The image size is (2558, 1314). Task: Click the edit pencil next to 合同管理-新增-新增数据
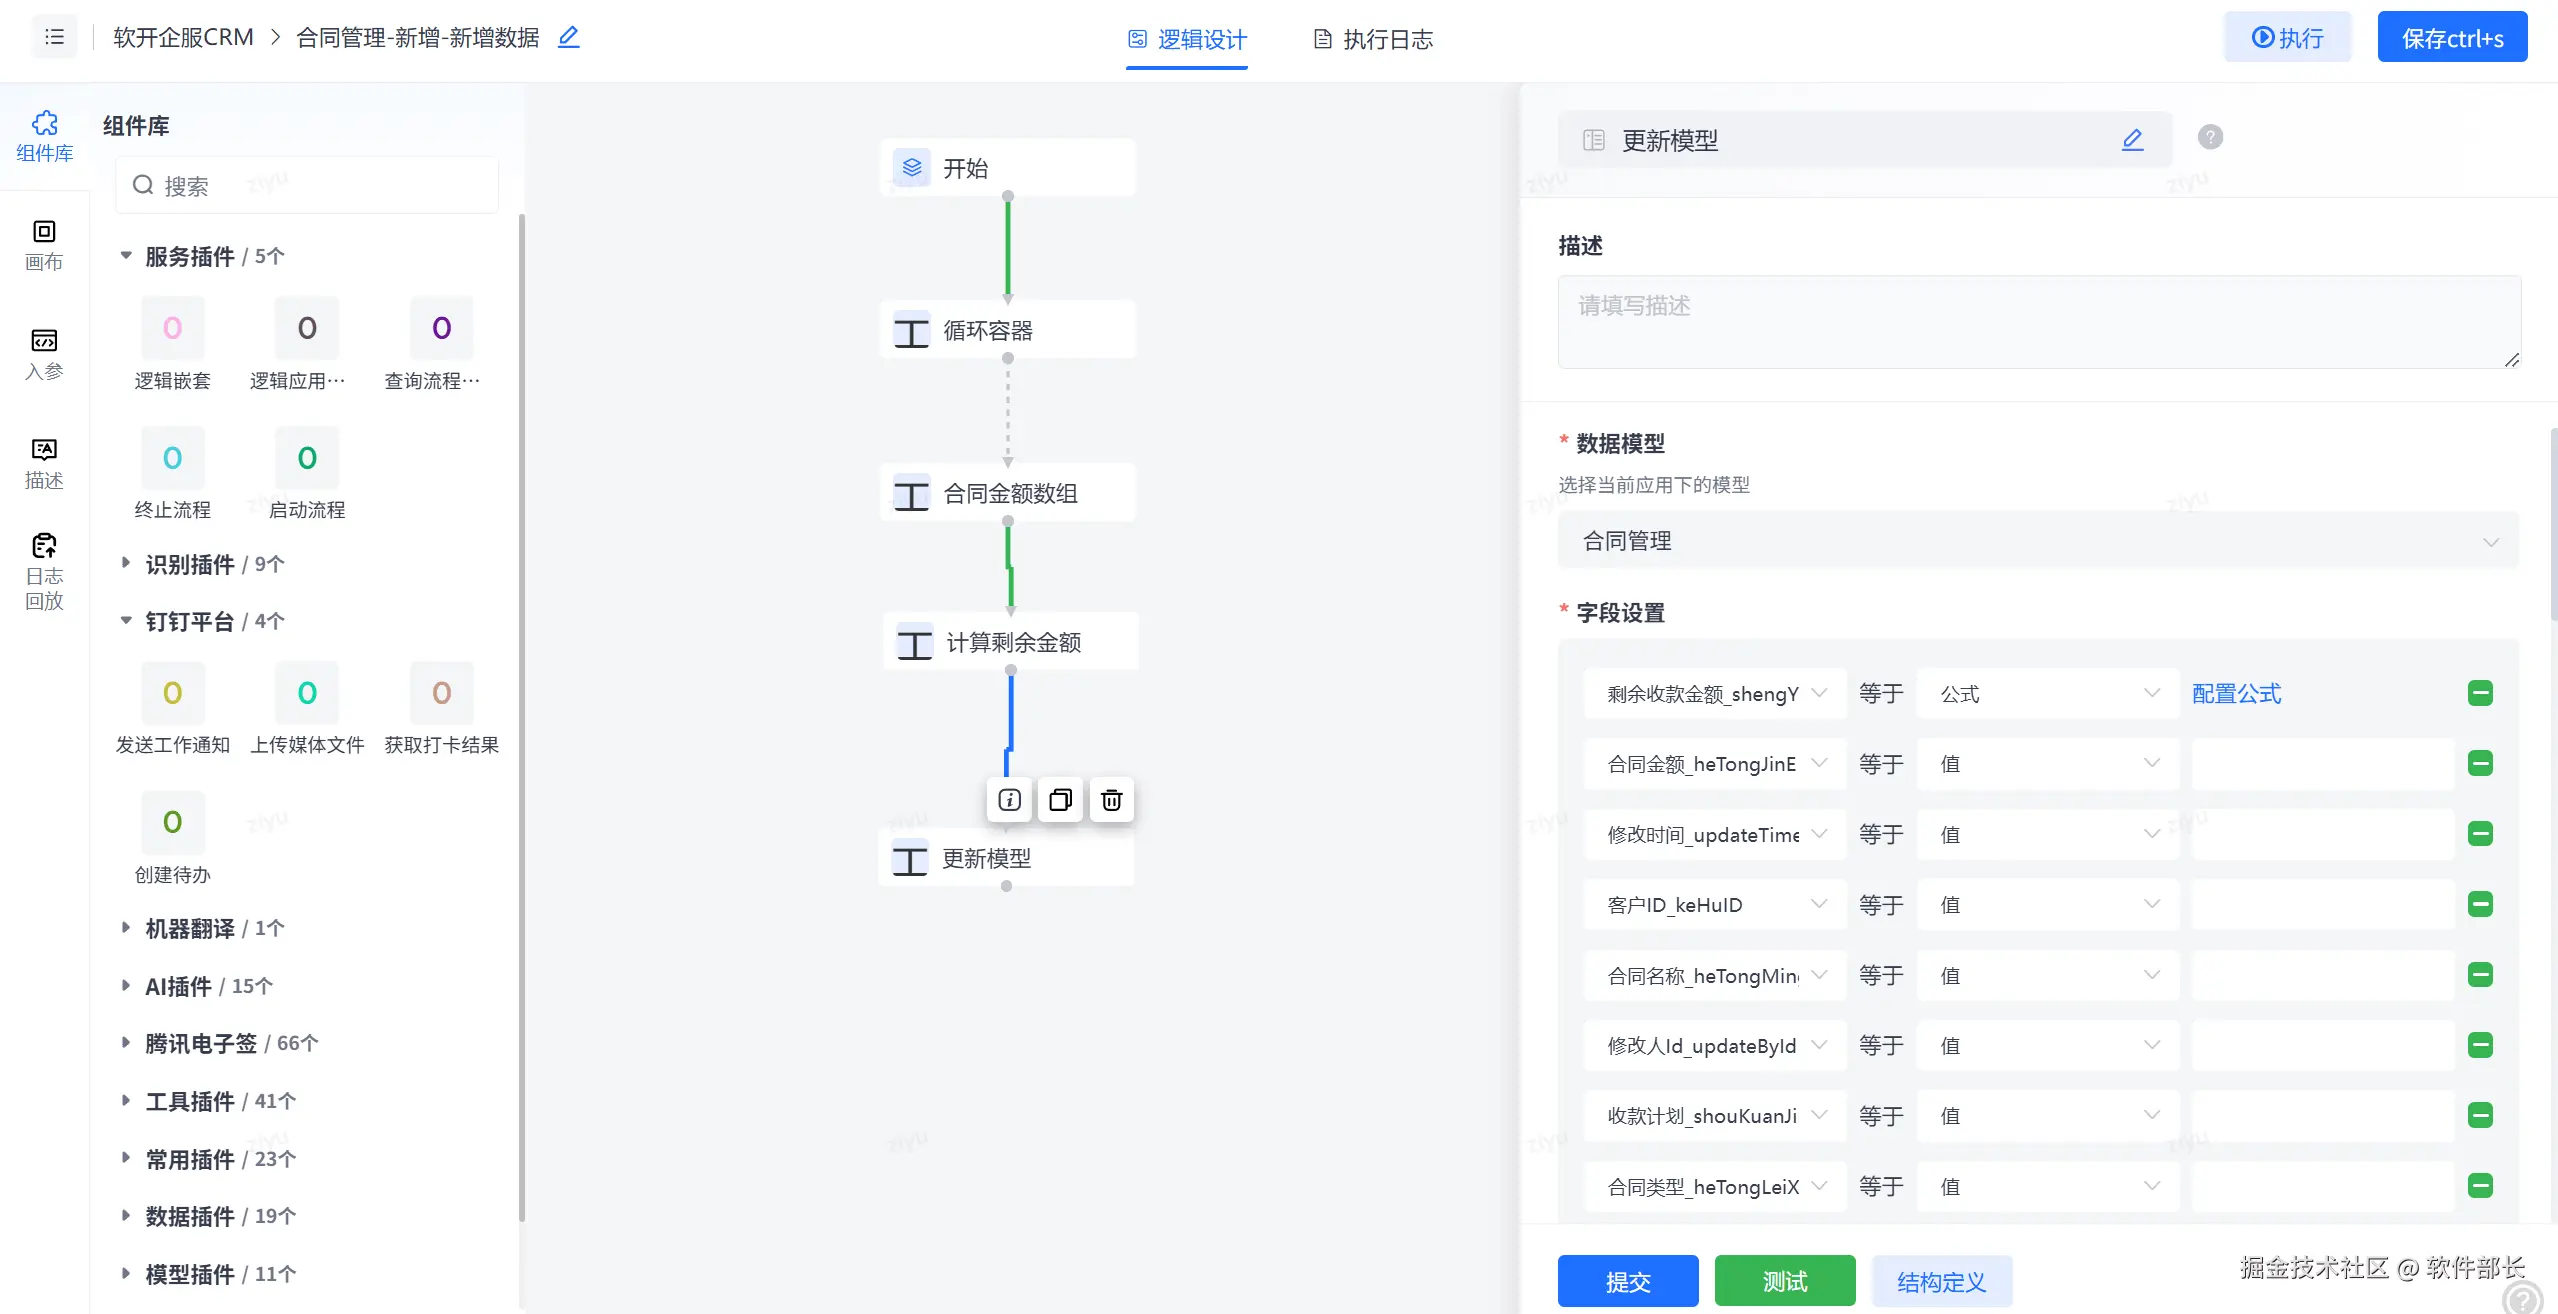(568, 38)
